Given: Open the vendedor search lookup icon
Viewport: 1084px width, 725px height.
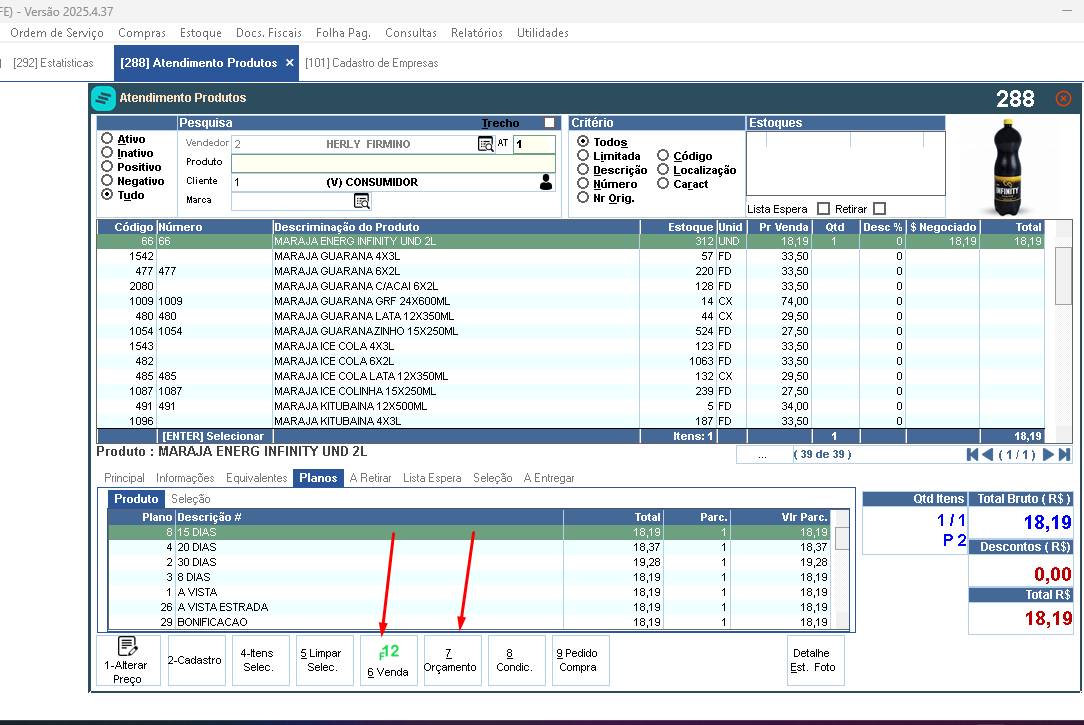Looking at the screenshot, I should (x=486, y=144).
